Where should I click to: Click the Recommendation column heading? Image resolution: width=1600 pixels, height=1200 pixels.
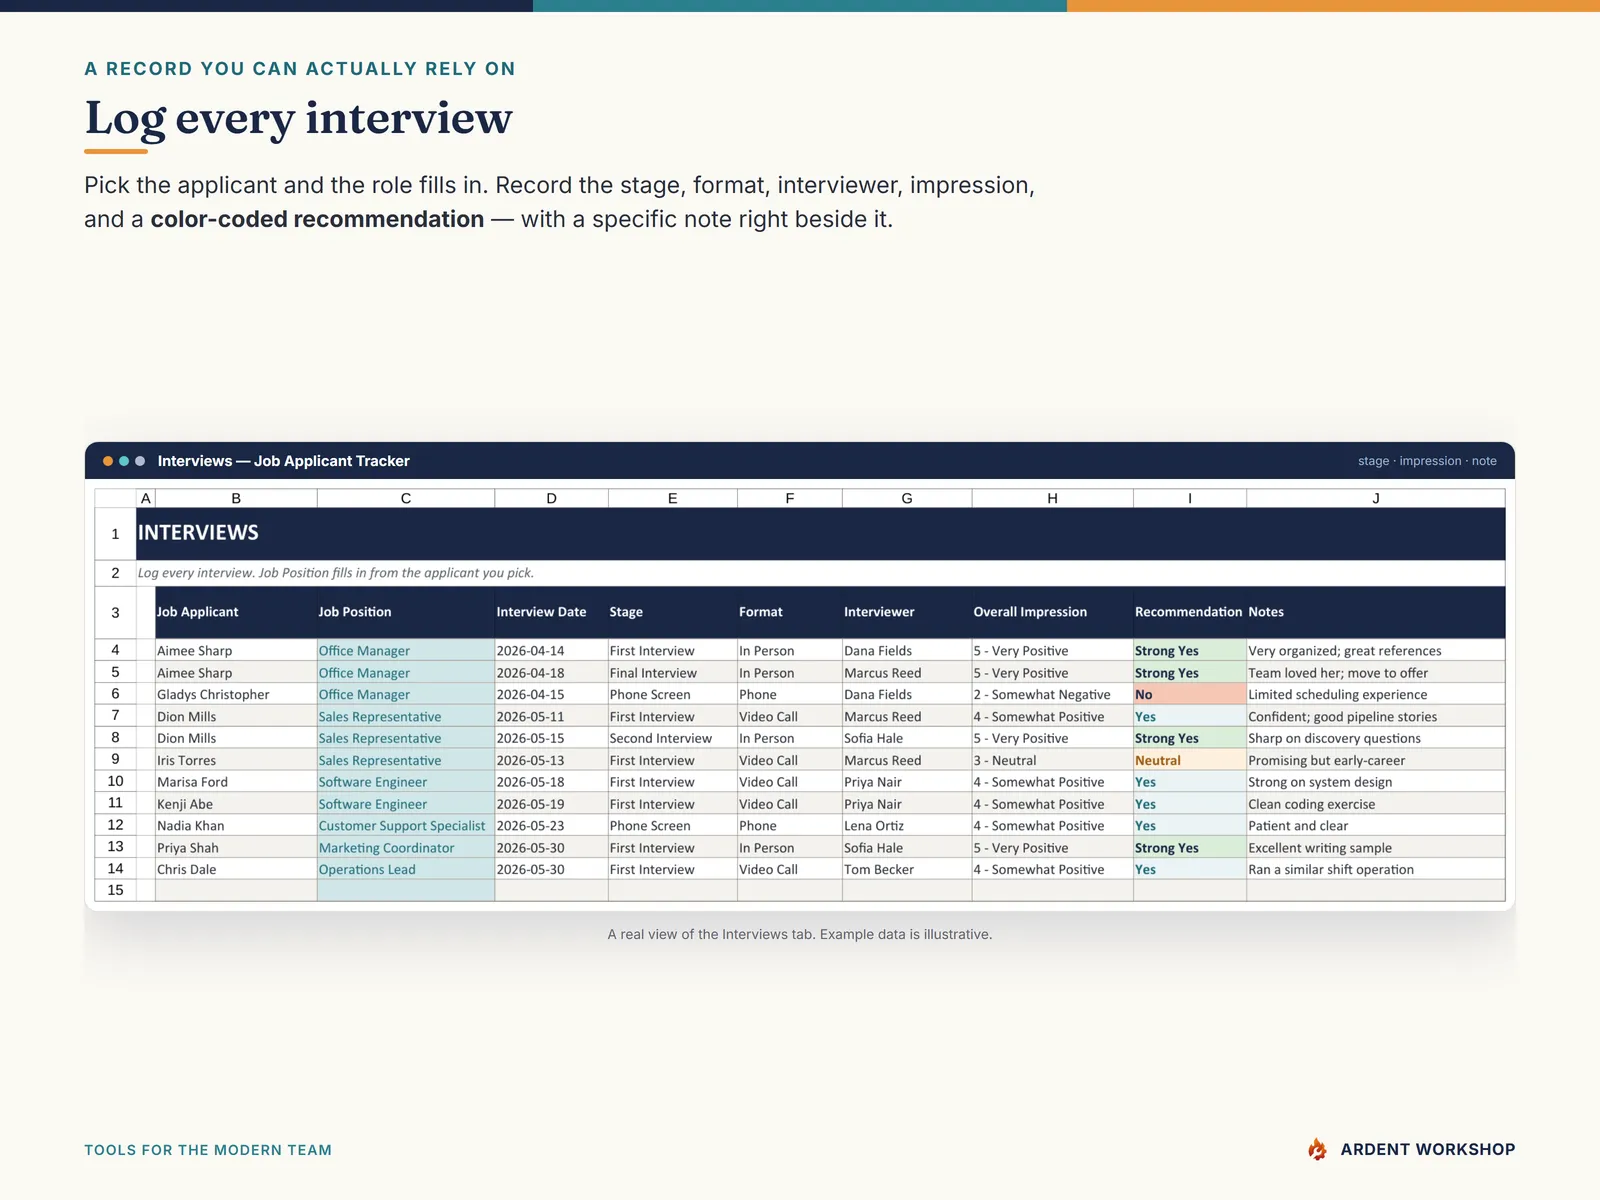[1188, 612]
